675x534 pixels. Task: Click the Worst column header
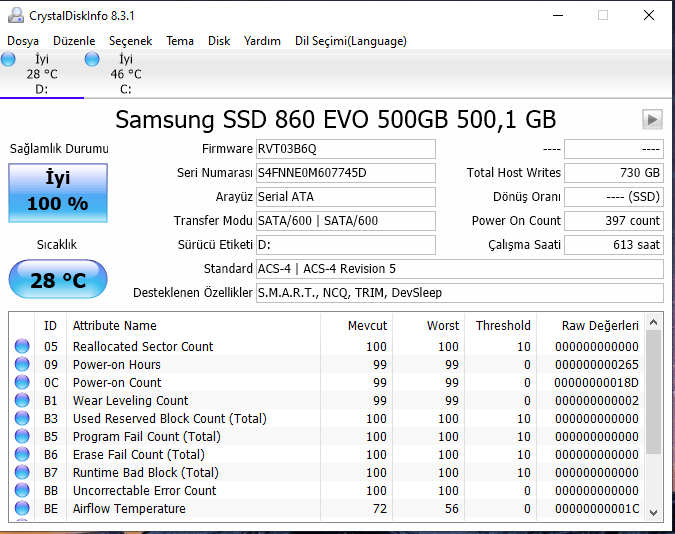(428, 326)
